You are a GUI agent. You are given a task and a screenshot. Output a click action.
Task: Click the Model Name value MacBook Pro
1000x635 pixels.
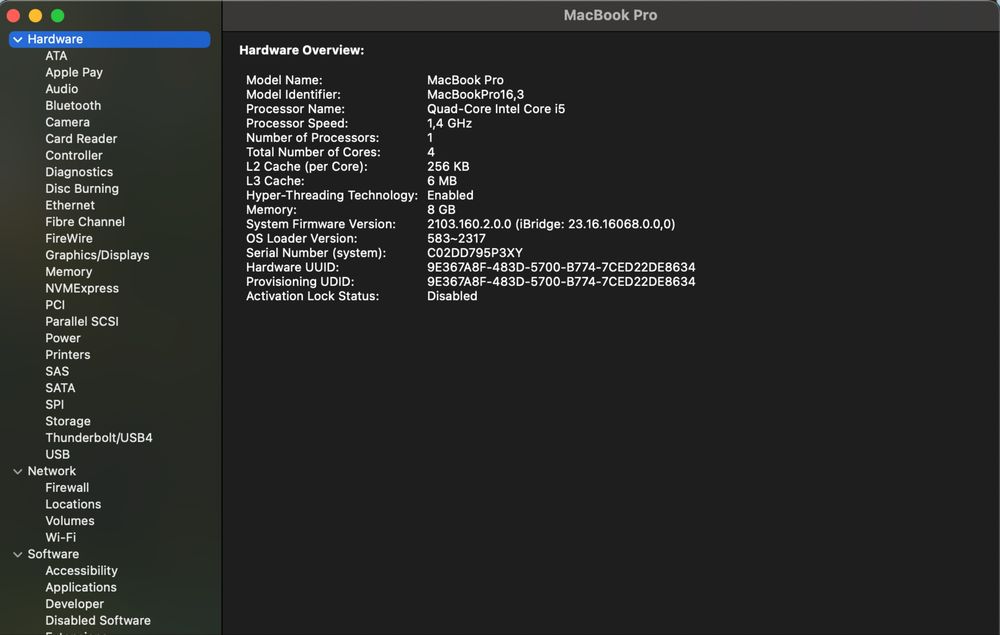466,80
